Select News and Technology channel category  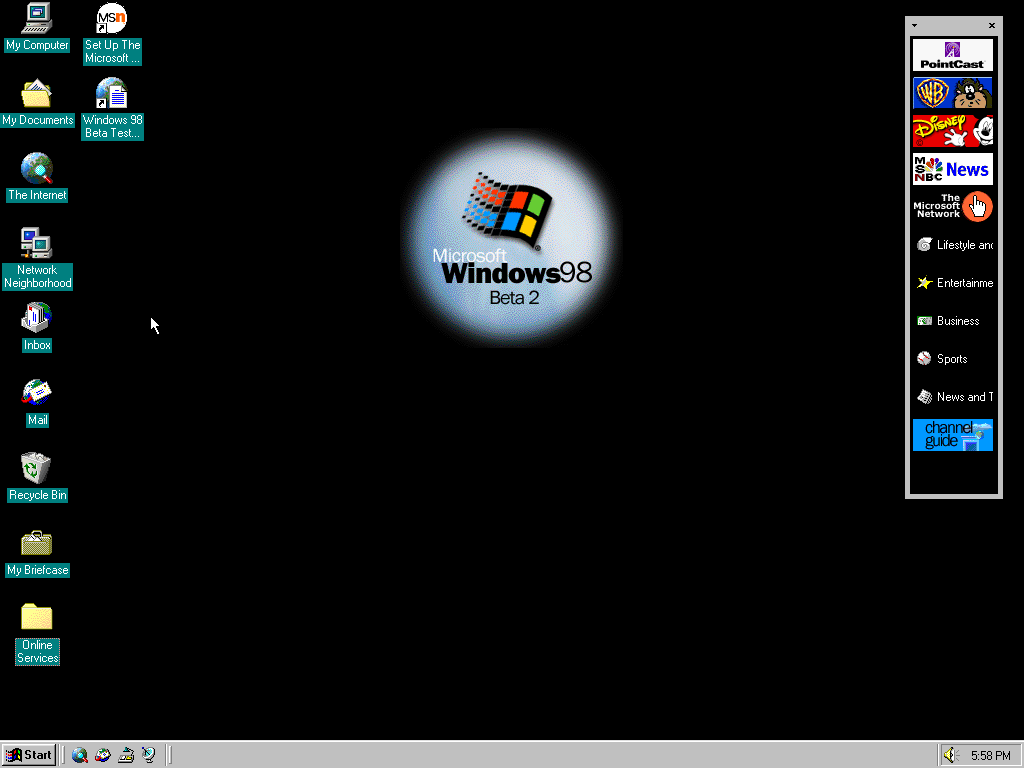point(953,396)
